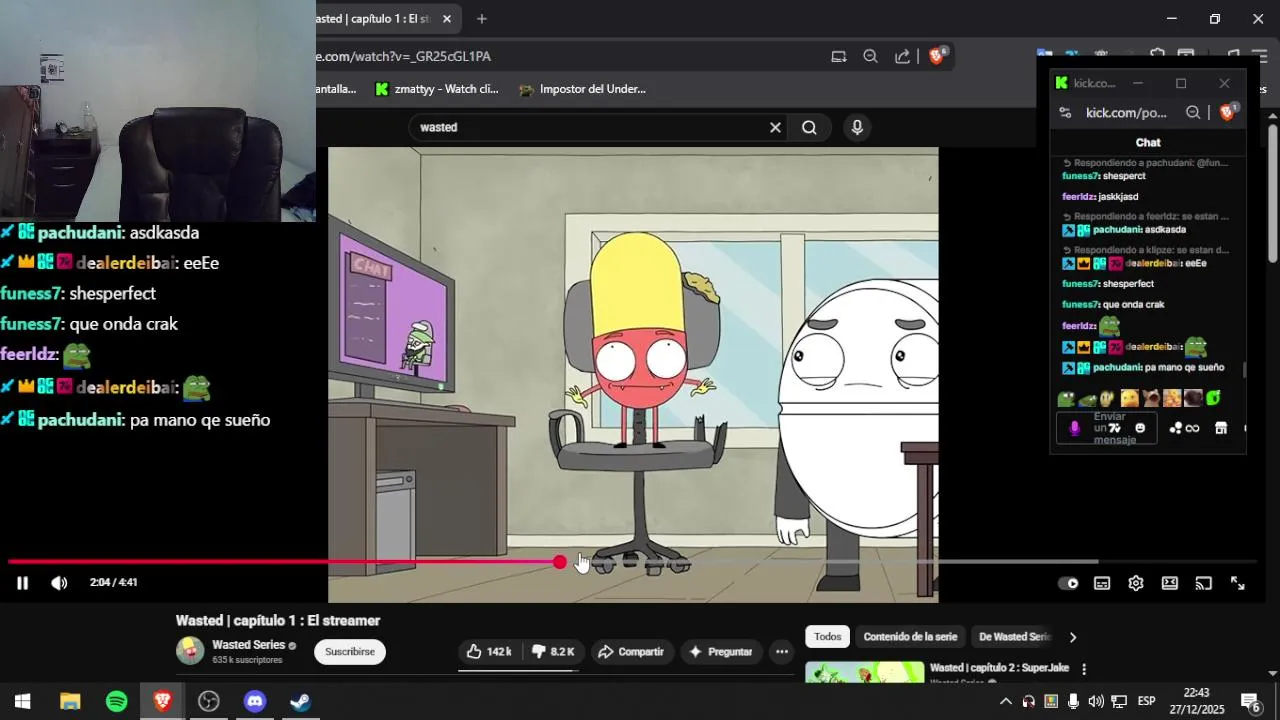Viewport: 1280px width, 720px height.
Task: Open the Compartir share dialog
Action: 631,652
